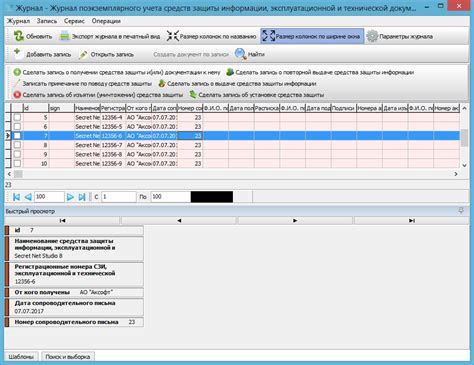The height and width of the screenshot is (365, 474).
Task: Click Экспорт журнала в печатный вид icon
Action: 64,36
